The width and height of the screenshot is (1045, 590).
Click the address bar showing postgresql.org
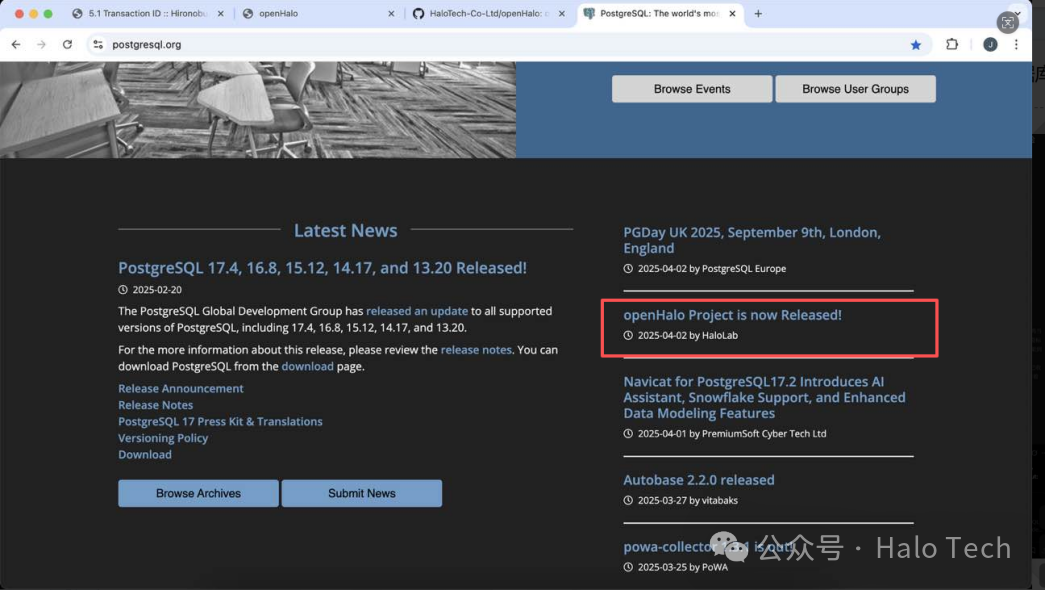[x=507, y=45]
